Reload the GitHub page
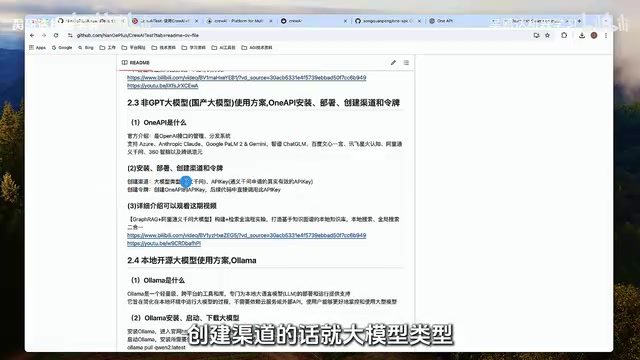Screen dimensions: 640x360 click(x=56, y=36)
